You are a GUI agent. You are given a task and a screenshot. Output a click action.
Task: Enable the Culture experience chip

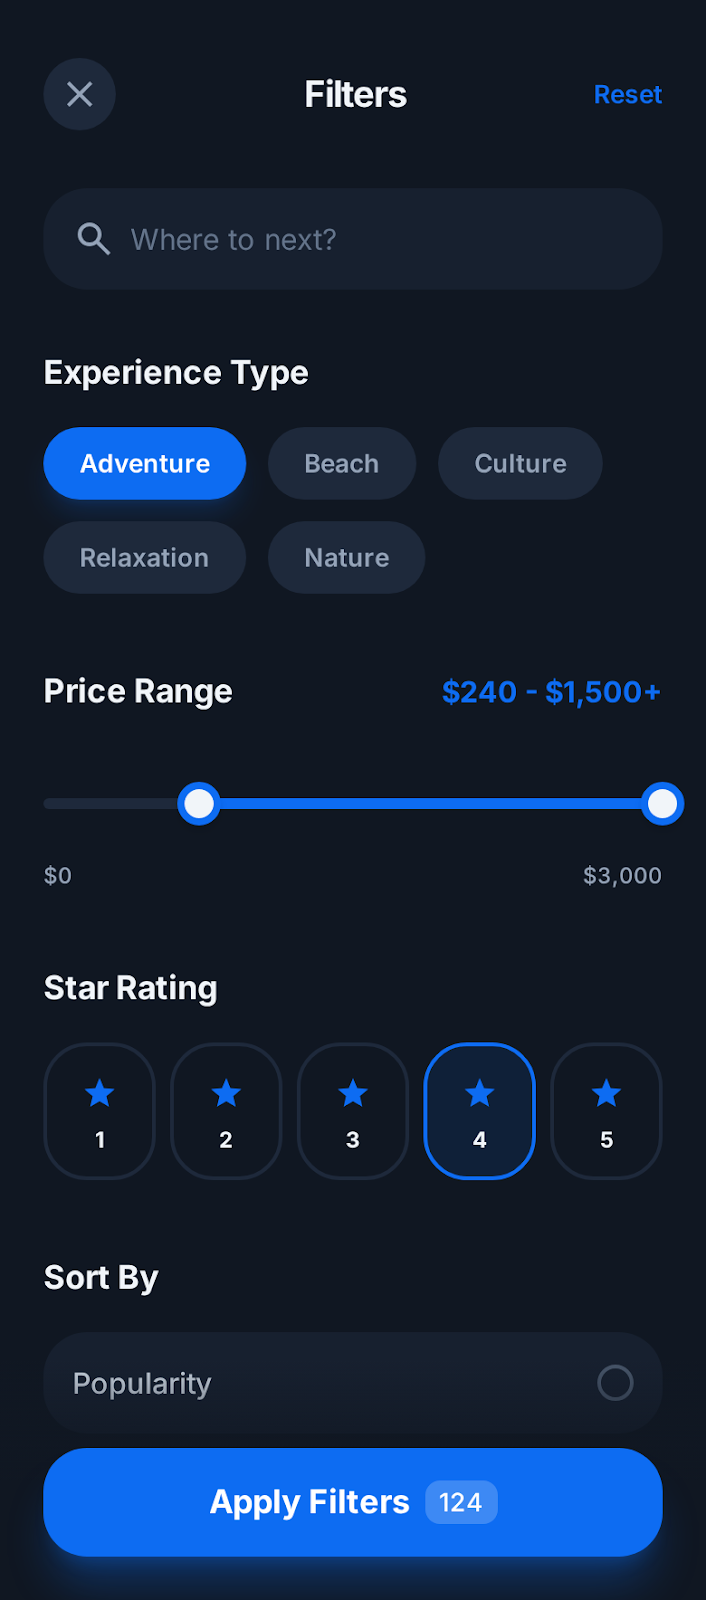point(520,464)
